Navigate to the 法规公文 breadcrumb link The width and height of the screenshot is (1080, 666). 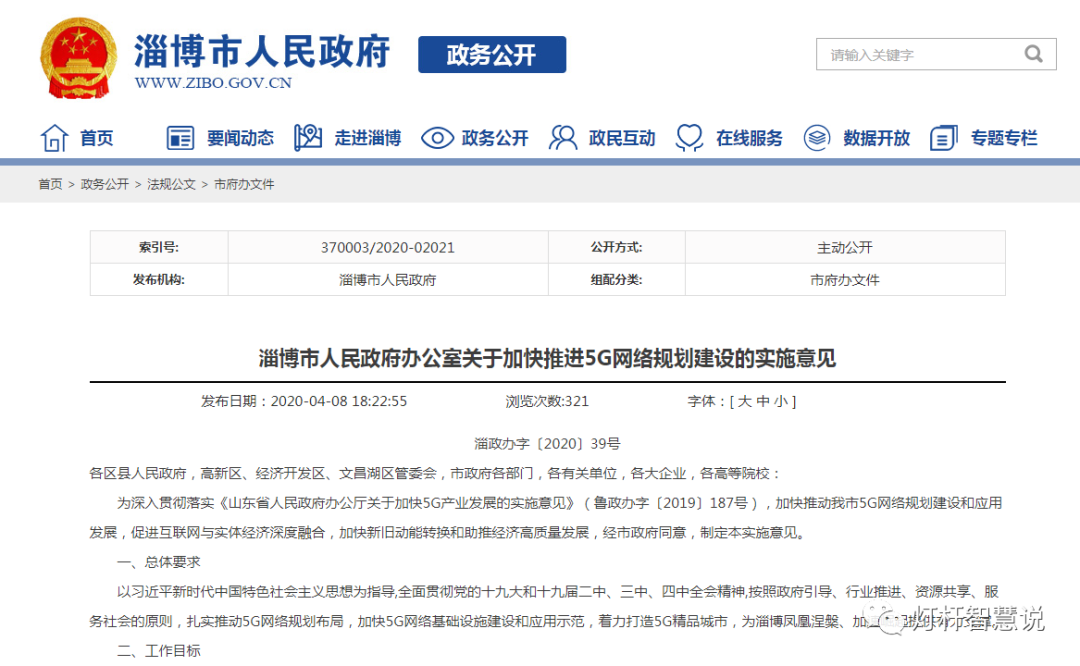[x=170, y=184]
